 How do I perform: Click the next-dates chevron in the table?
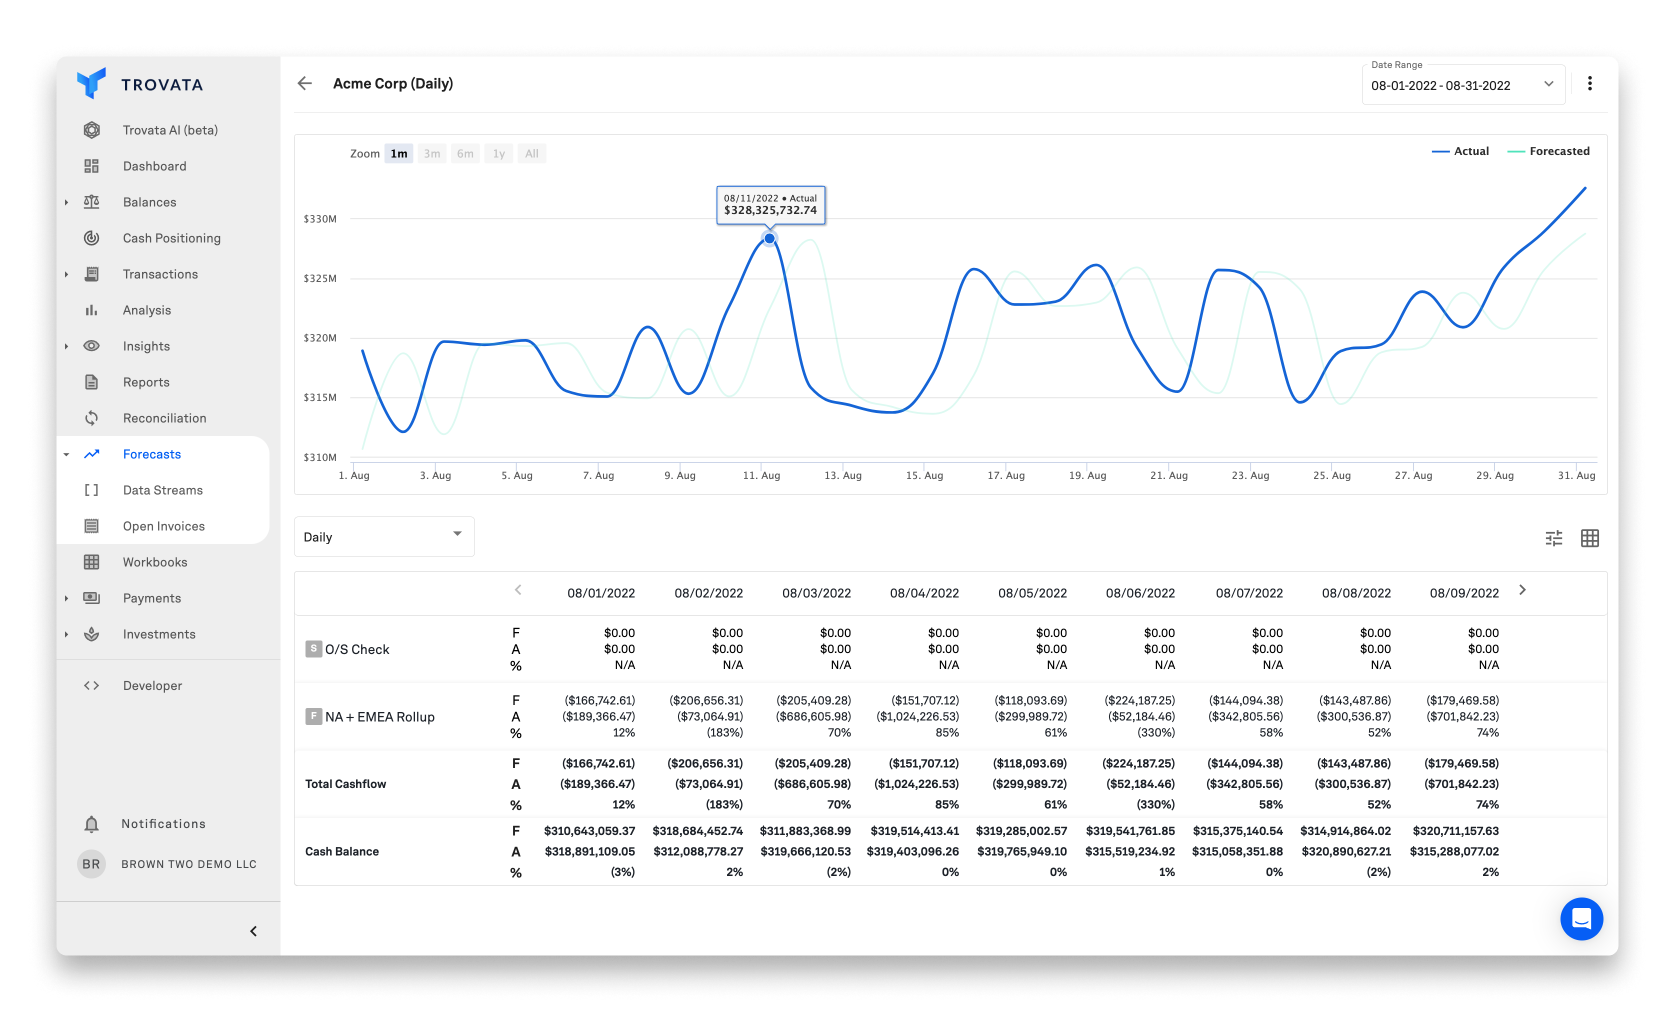pyautogui.click(x=1523, y=590)
